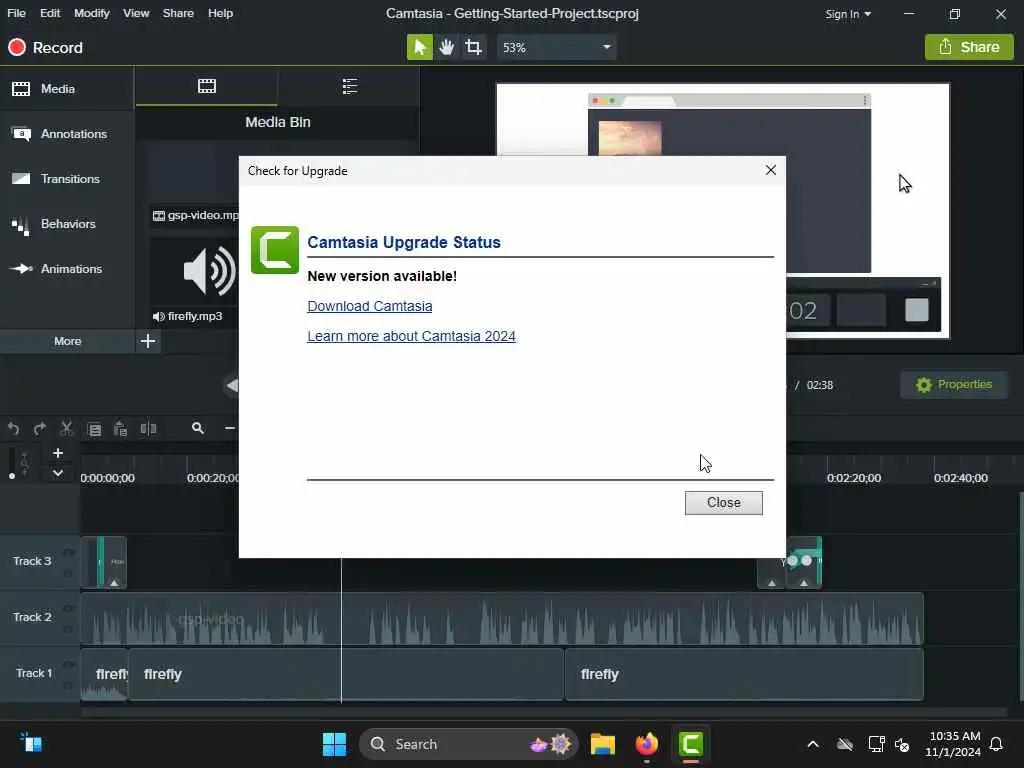Click the taskbar Search box
The image size is (1024, 768).
pyautogui.click(x=468, y=744)
